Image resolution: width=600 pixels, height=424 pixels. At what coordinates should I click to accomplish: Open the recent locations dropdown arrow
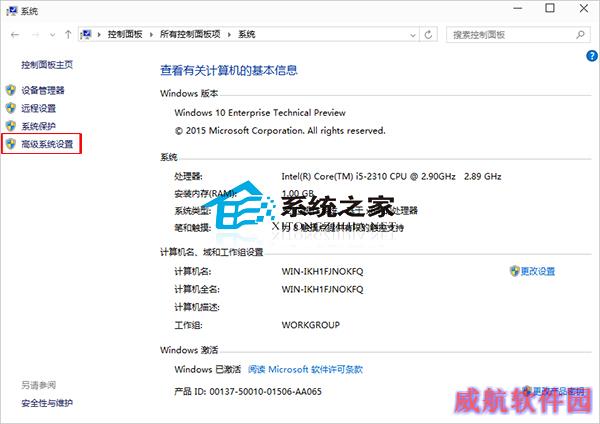tap(52, 35)
